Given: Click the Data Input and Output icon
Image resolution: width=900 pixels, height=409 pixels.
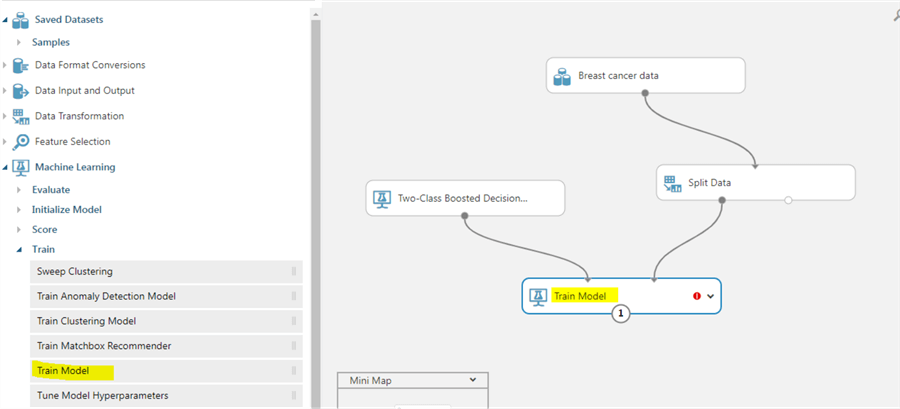Looking at the screenshot, I should [x=21, y=91].
